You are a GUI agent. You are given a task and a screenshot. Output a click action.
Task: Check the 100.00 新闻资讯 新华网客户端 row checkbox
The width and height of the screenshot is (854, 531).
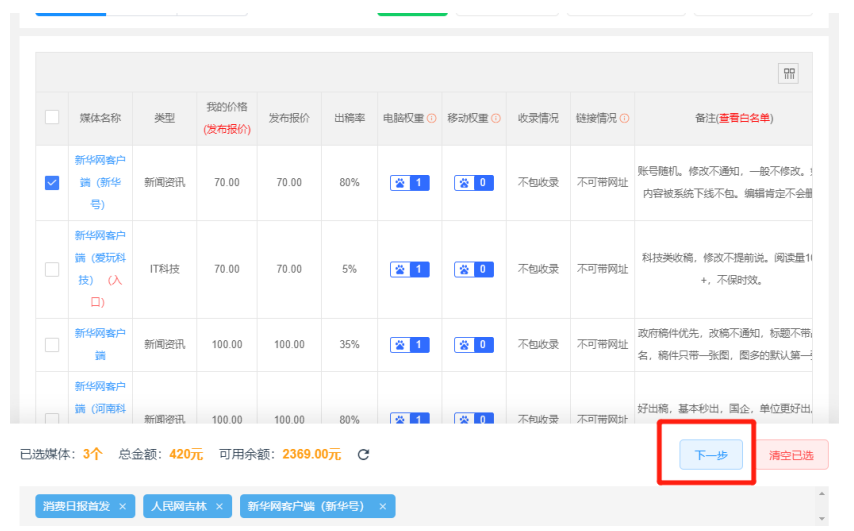coord(52,344)
